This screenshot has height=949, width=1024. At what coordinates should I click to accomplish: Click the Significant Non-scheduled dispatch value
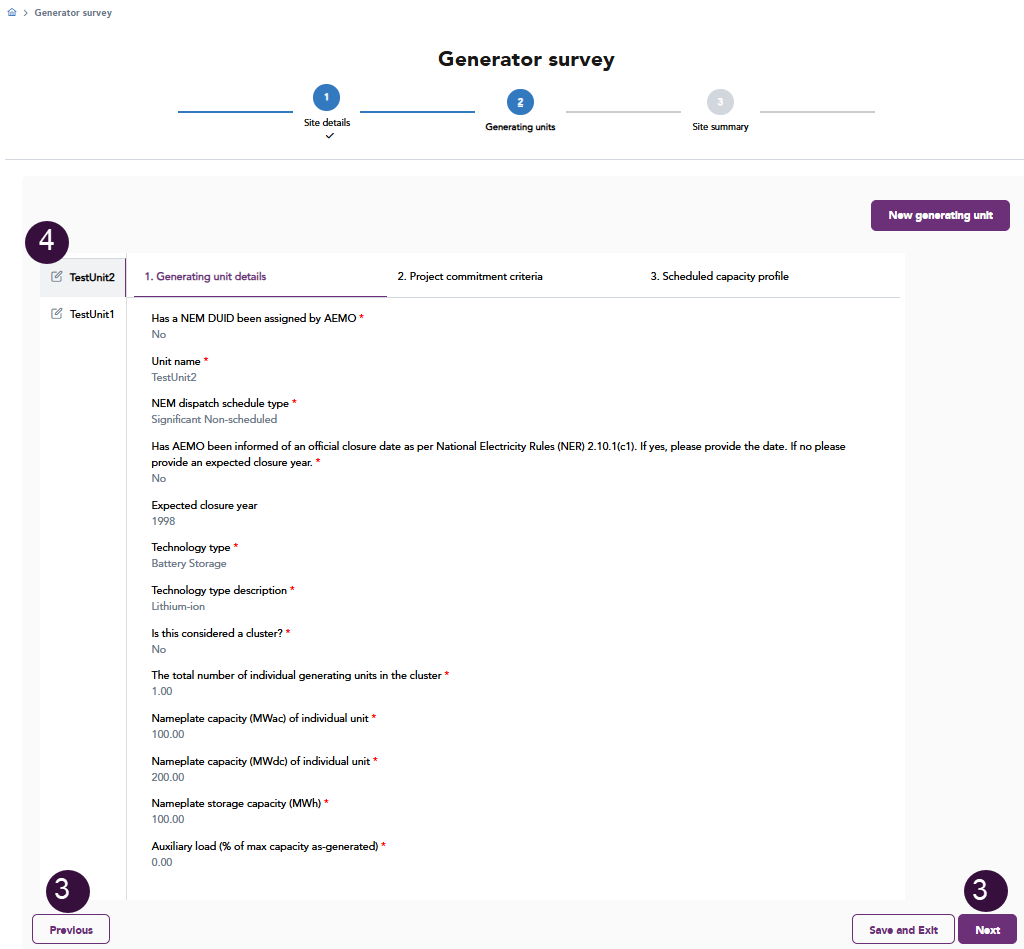pyautogui.click(x=214, y=419)
